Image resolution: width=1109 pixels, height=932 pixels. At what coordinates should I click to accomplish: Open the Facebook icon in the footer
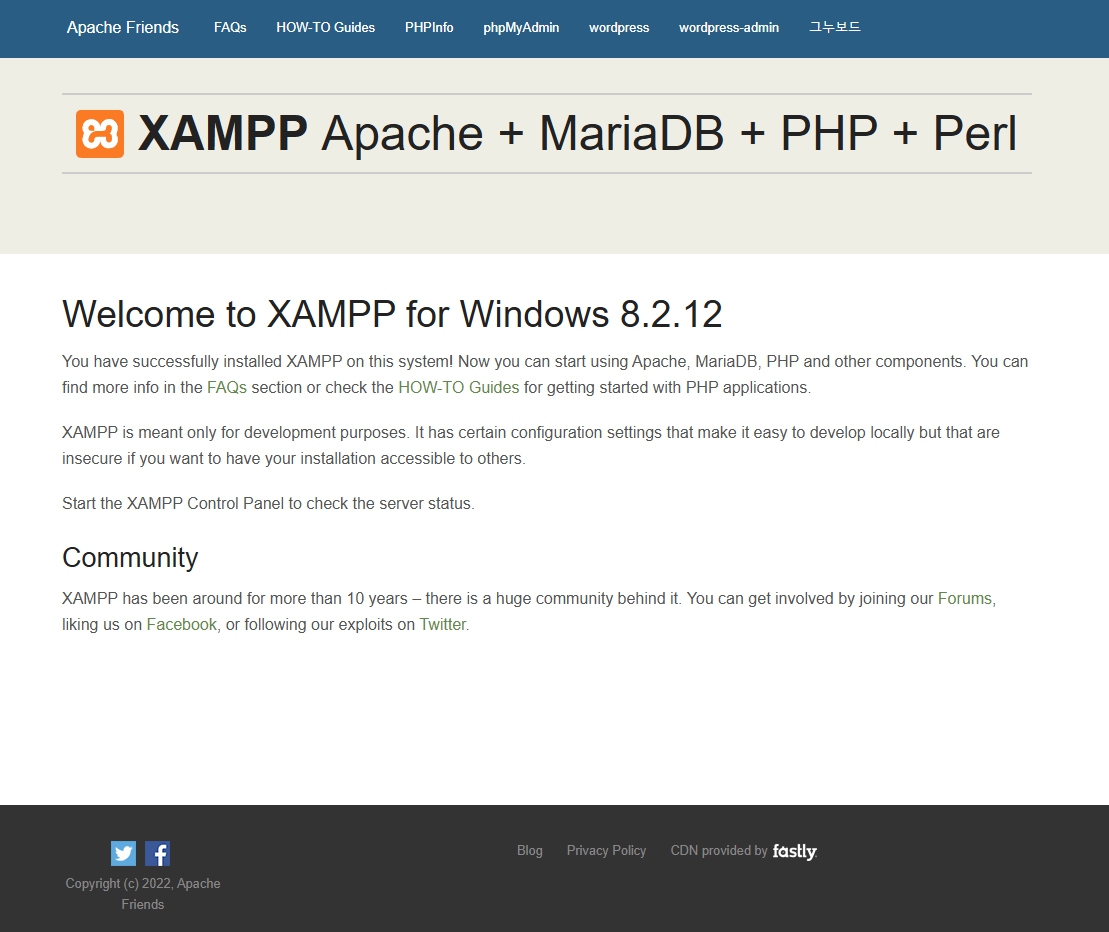157,854
